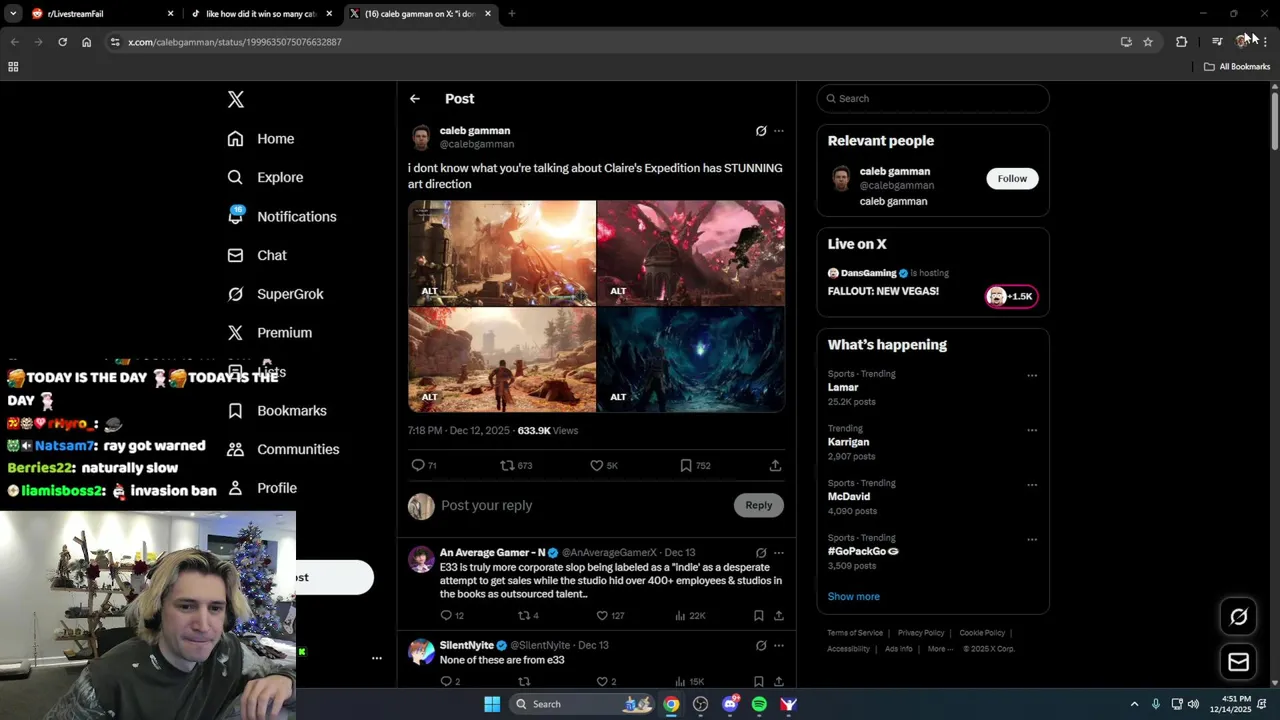This screenshot has width=1280, height=720.
Task: Open the All Bookmarks folder
Action: coord(1237,67)
